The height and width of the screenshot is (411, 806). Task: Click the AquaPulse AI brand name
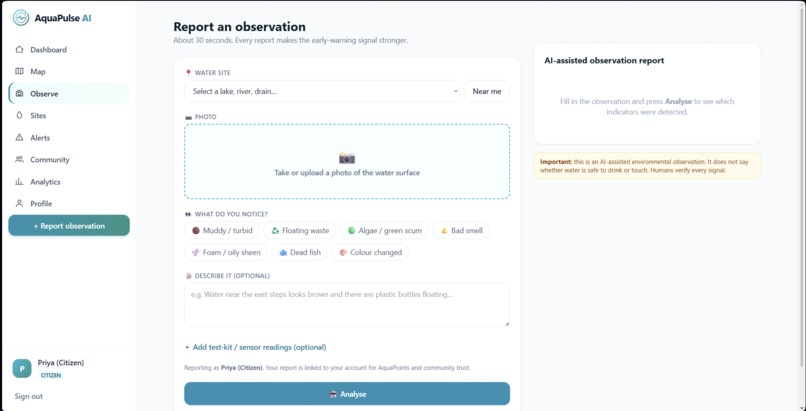pyautogui.click(x=63, y=18)
